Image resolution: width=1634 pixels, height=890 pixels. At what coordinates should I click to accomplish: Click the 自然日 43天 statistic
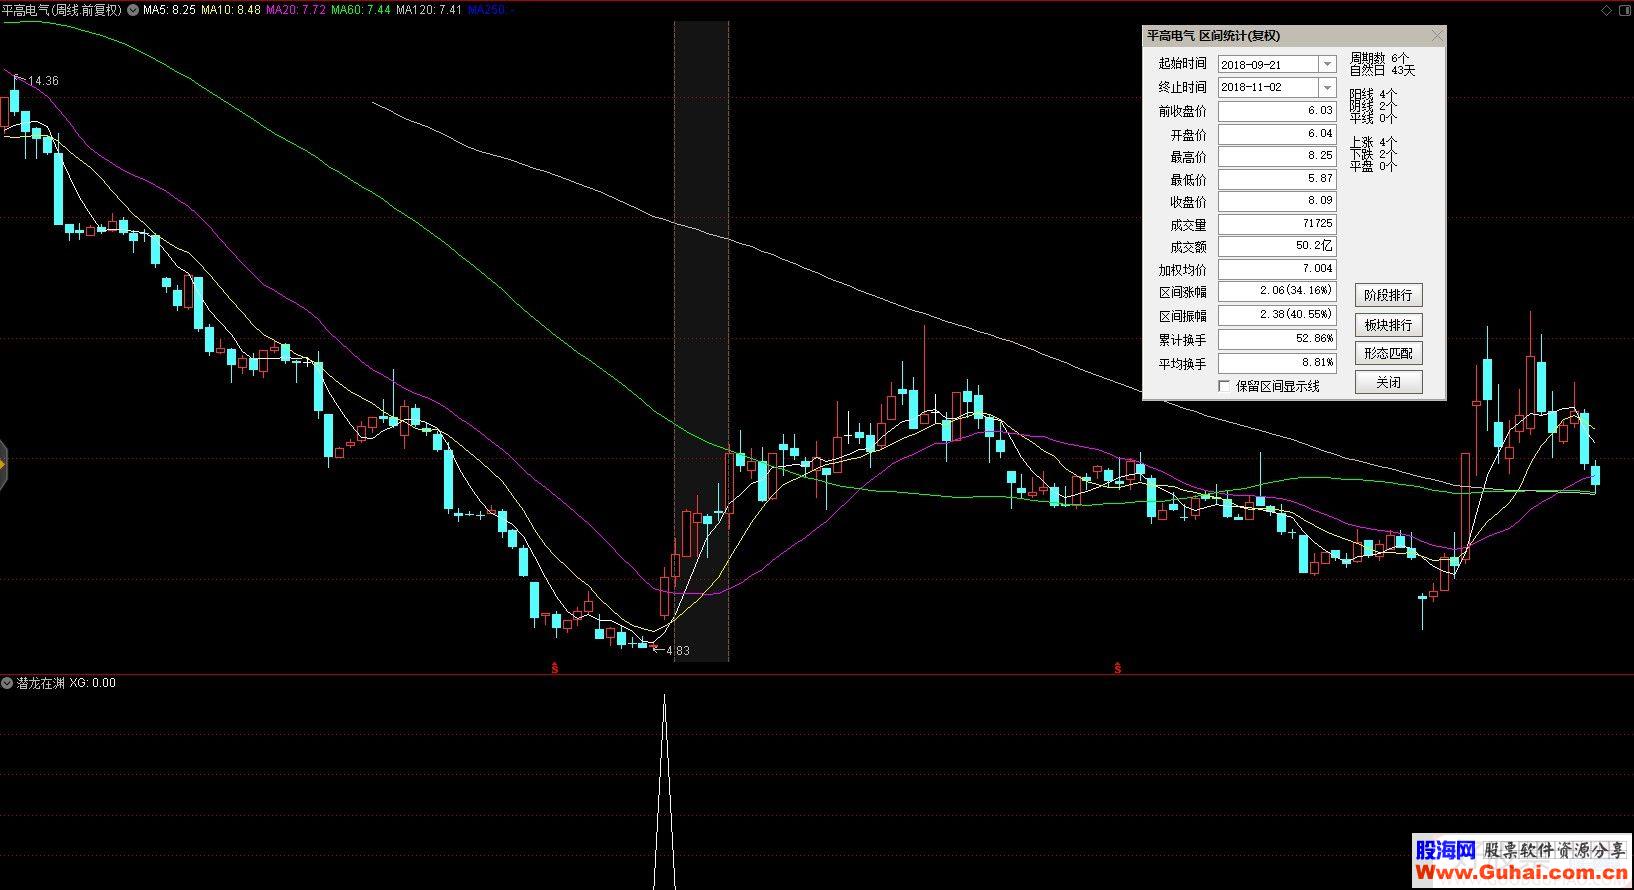click(1382, 71)
